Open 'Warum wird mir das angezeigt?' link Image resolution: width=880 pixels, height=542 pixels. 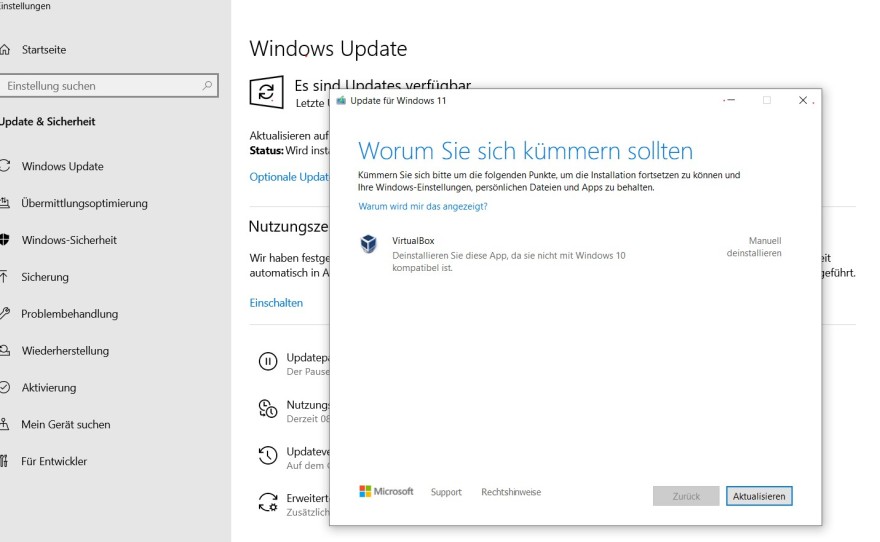pos(423,206)
